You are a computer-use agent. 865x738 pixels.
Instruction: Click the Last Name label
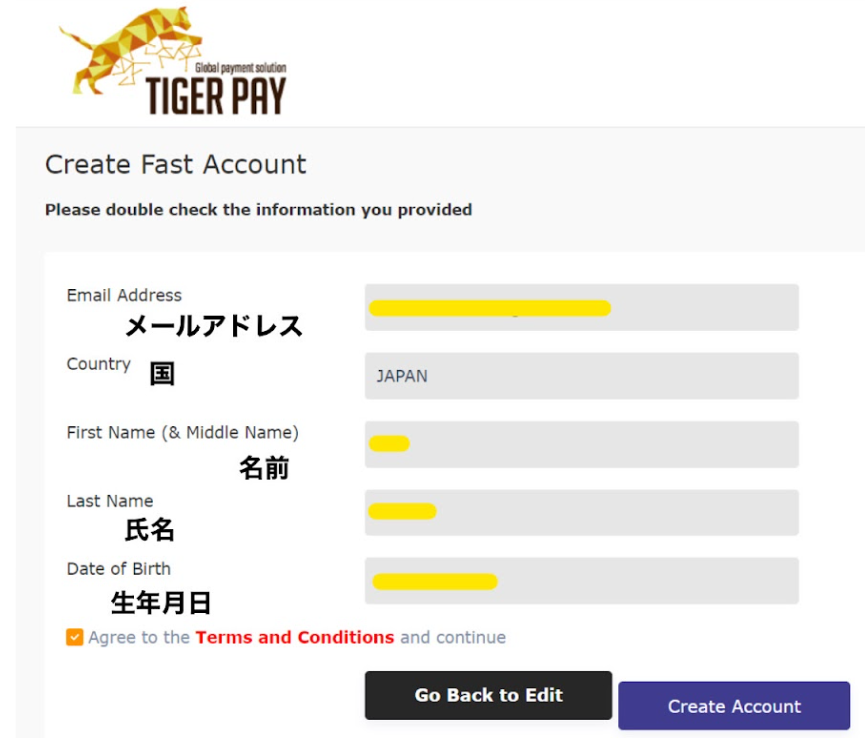coord(110,501)
